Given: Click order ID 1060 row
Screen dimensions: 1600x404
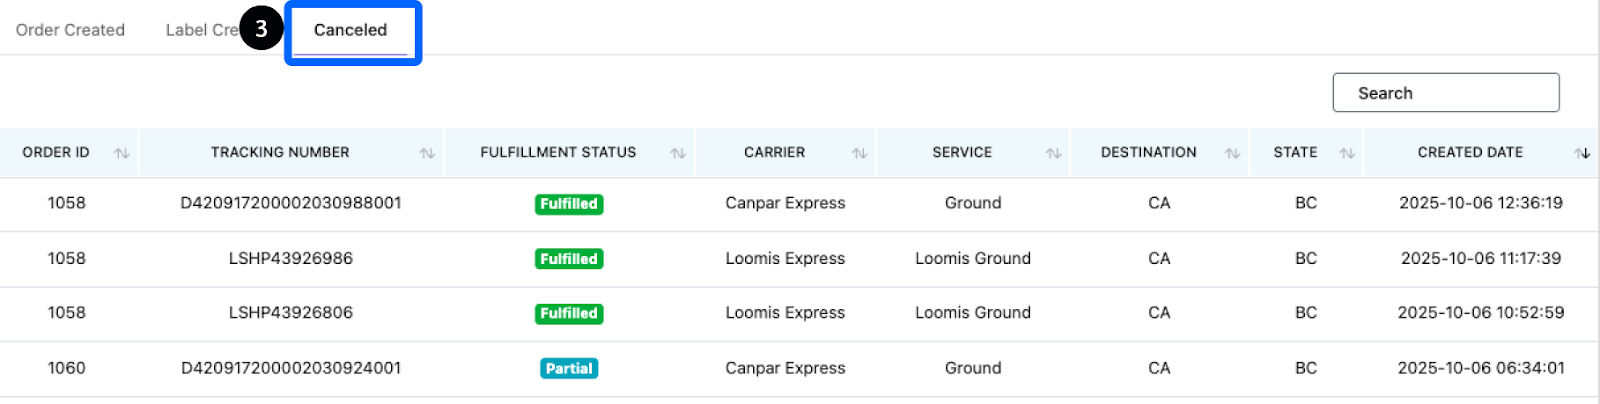Looking at the screenshot, I should click(67, 368).
